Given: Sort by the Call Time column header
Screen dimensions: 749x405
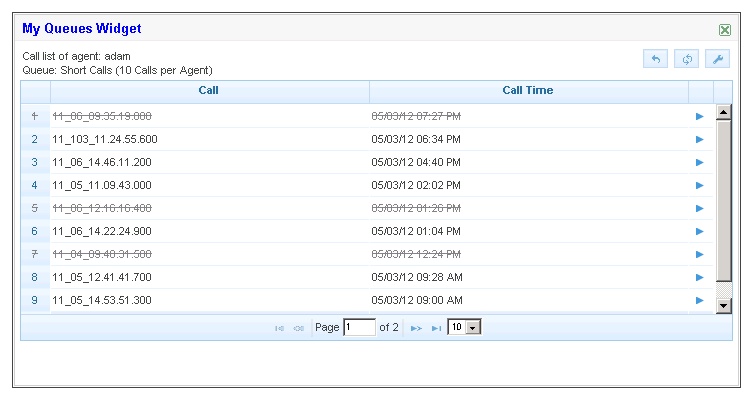Looking at the screenshot, I should (x=527, y=91).
